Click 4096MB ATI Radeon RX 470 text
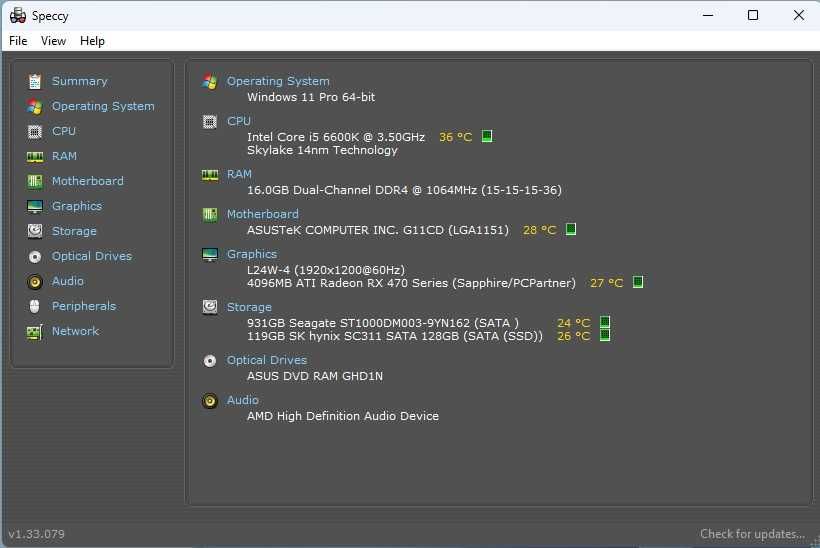The width and height of the screenshot is (820, 548). coord(411,283)
